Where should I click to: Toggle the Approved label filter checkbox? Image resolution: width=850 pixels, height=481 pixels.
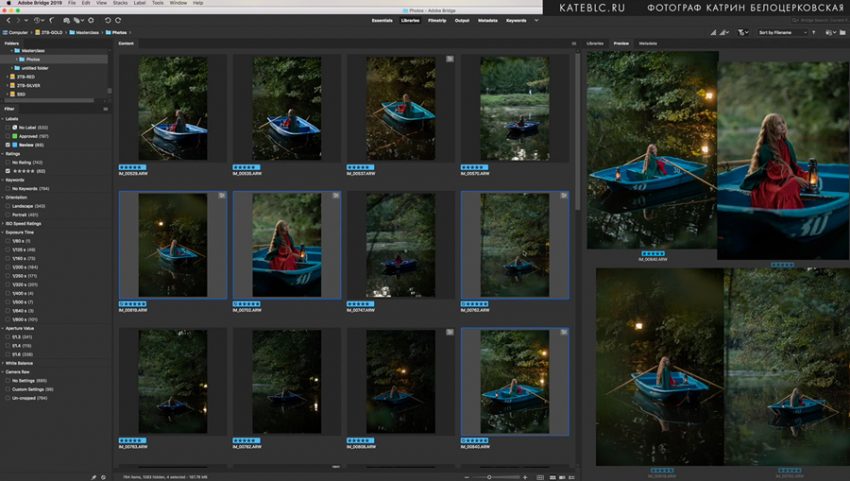click(x=8, y=136)
